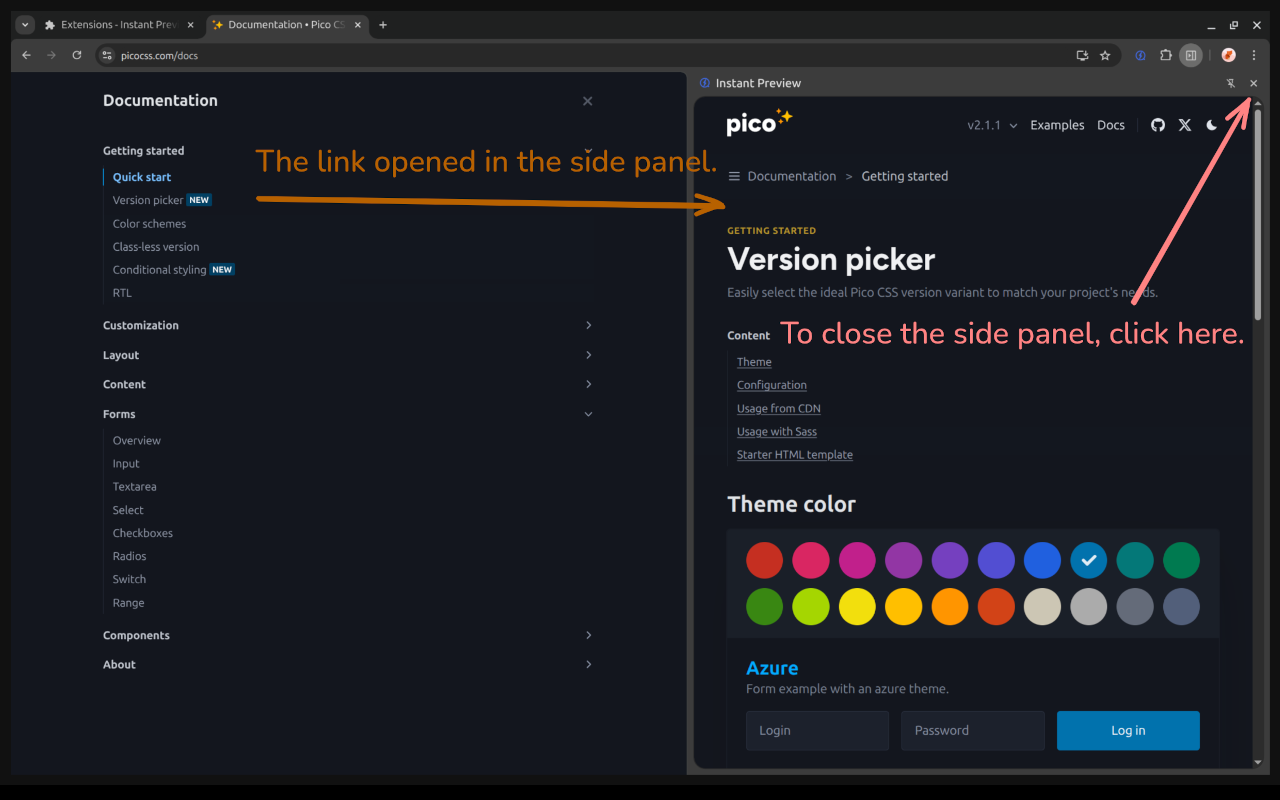This screenshot has width=1280, height=800.
Task: Open the Input docs page
Action: coord(126,464)
